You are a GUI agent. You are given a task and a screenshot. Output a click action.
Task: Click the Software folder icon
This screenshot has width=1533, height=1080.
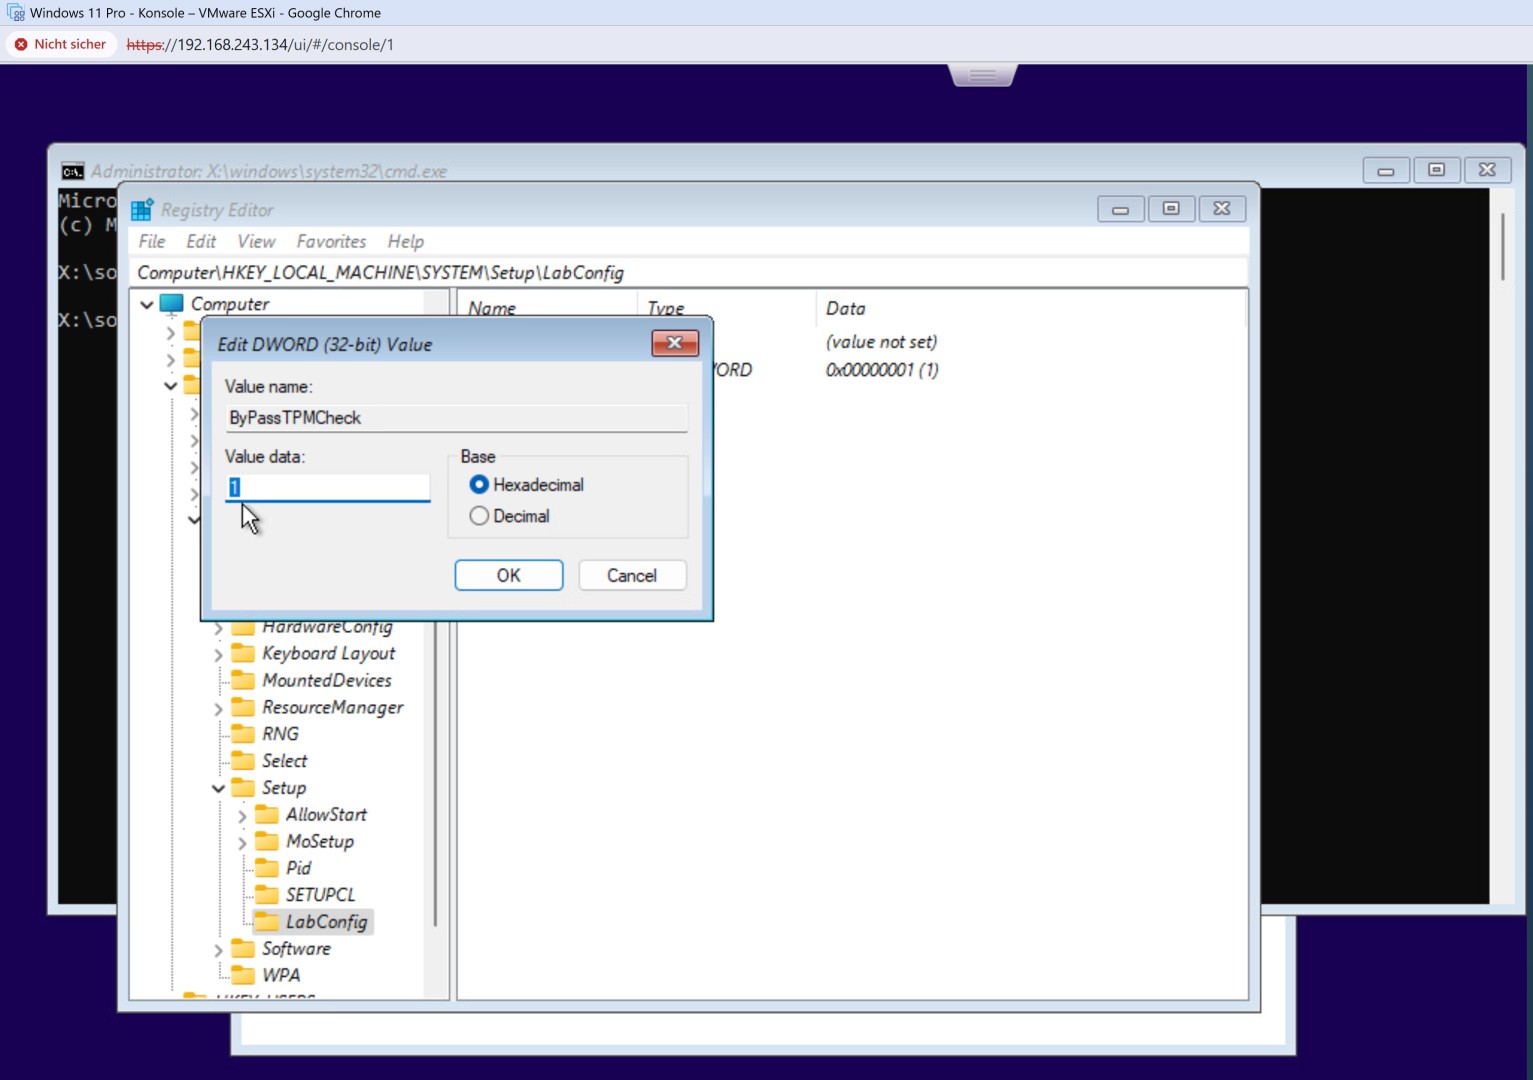[243, 948]
